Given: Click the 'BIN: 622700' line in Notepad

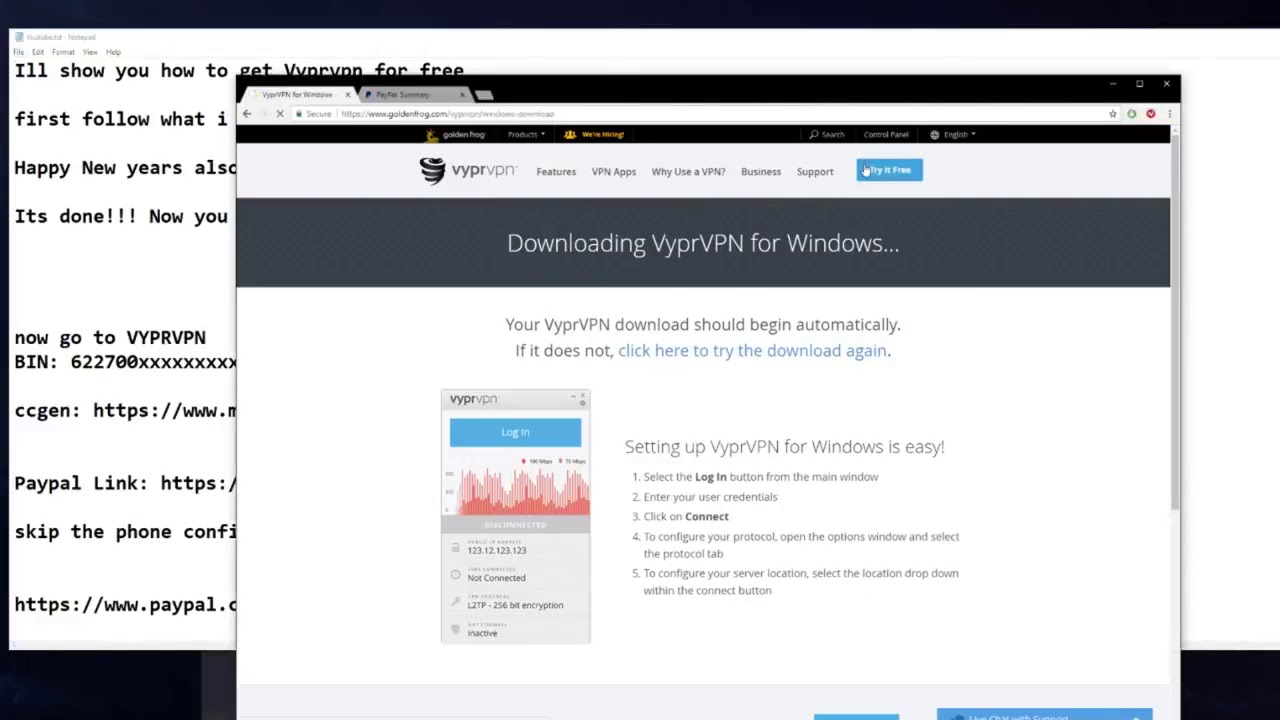Looking at the screenshot, I should coord(125,362).
